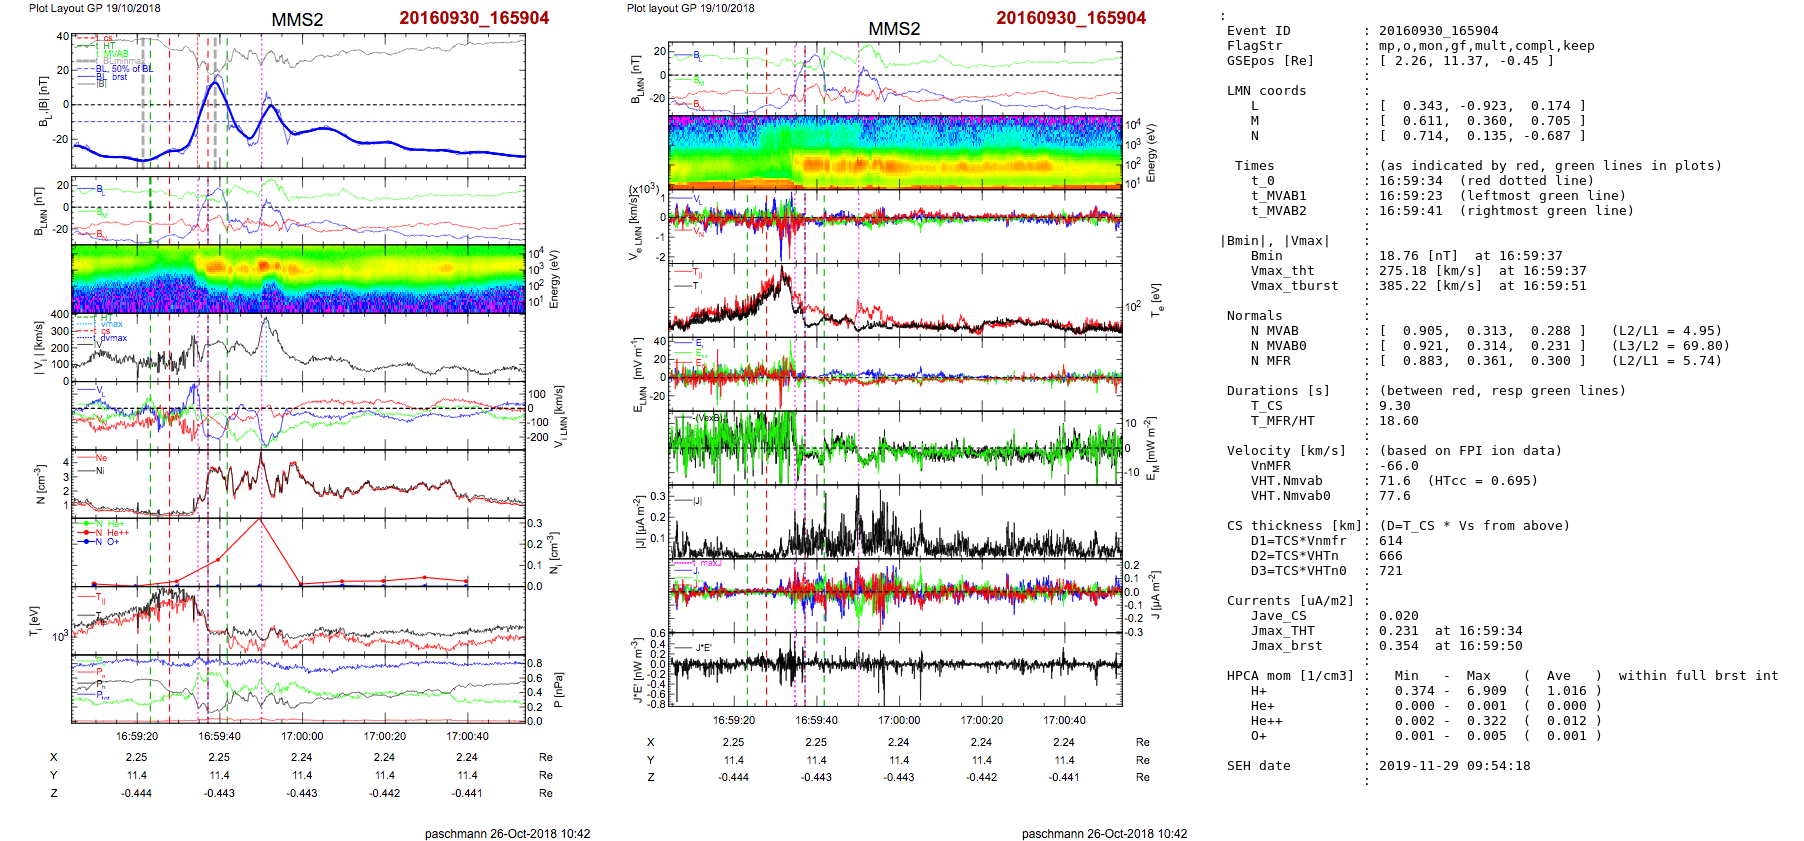
Task: Click the electron energy spectrogram in right plot
Action: (894, 152)
